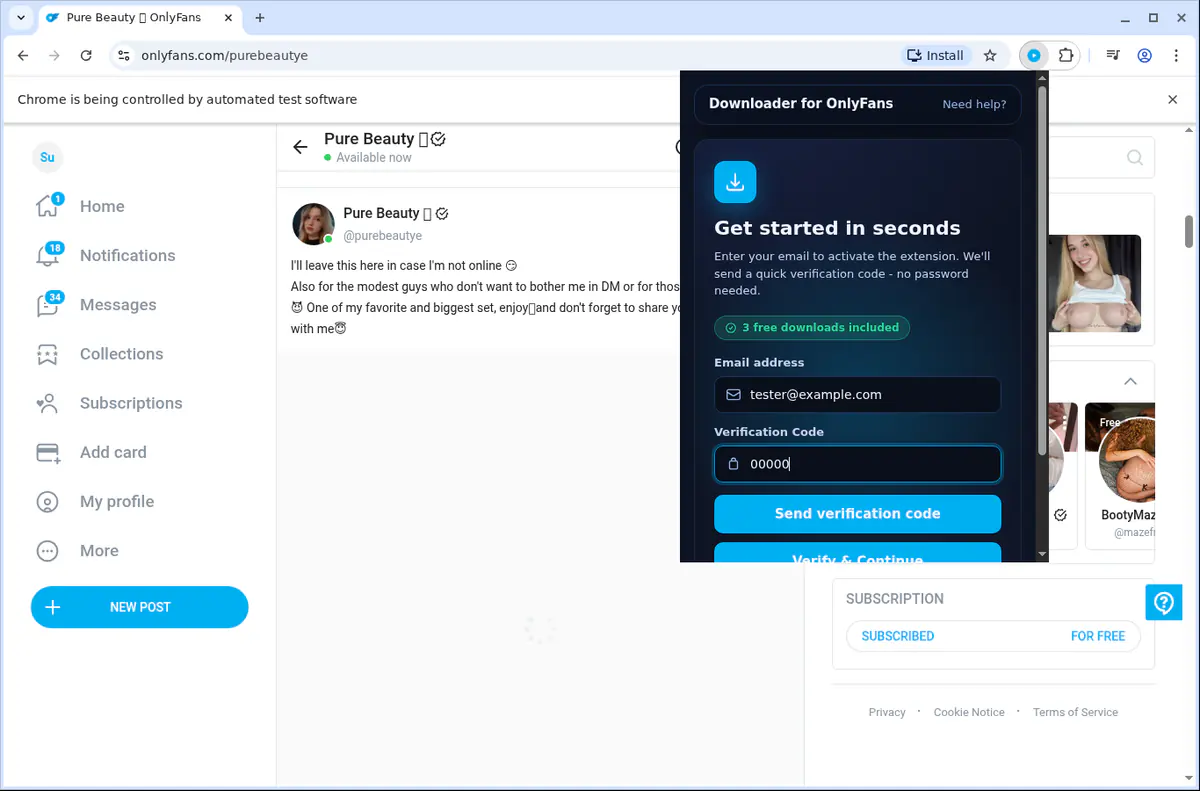
Task: Click the Verify & Continue button
Action: click(857, 553)
